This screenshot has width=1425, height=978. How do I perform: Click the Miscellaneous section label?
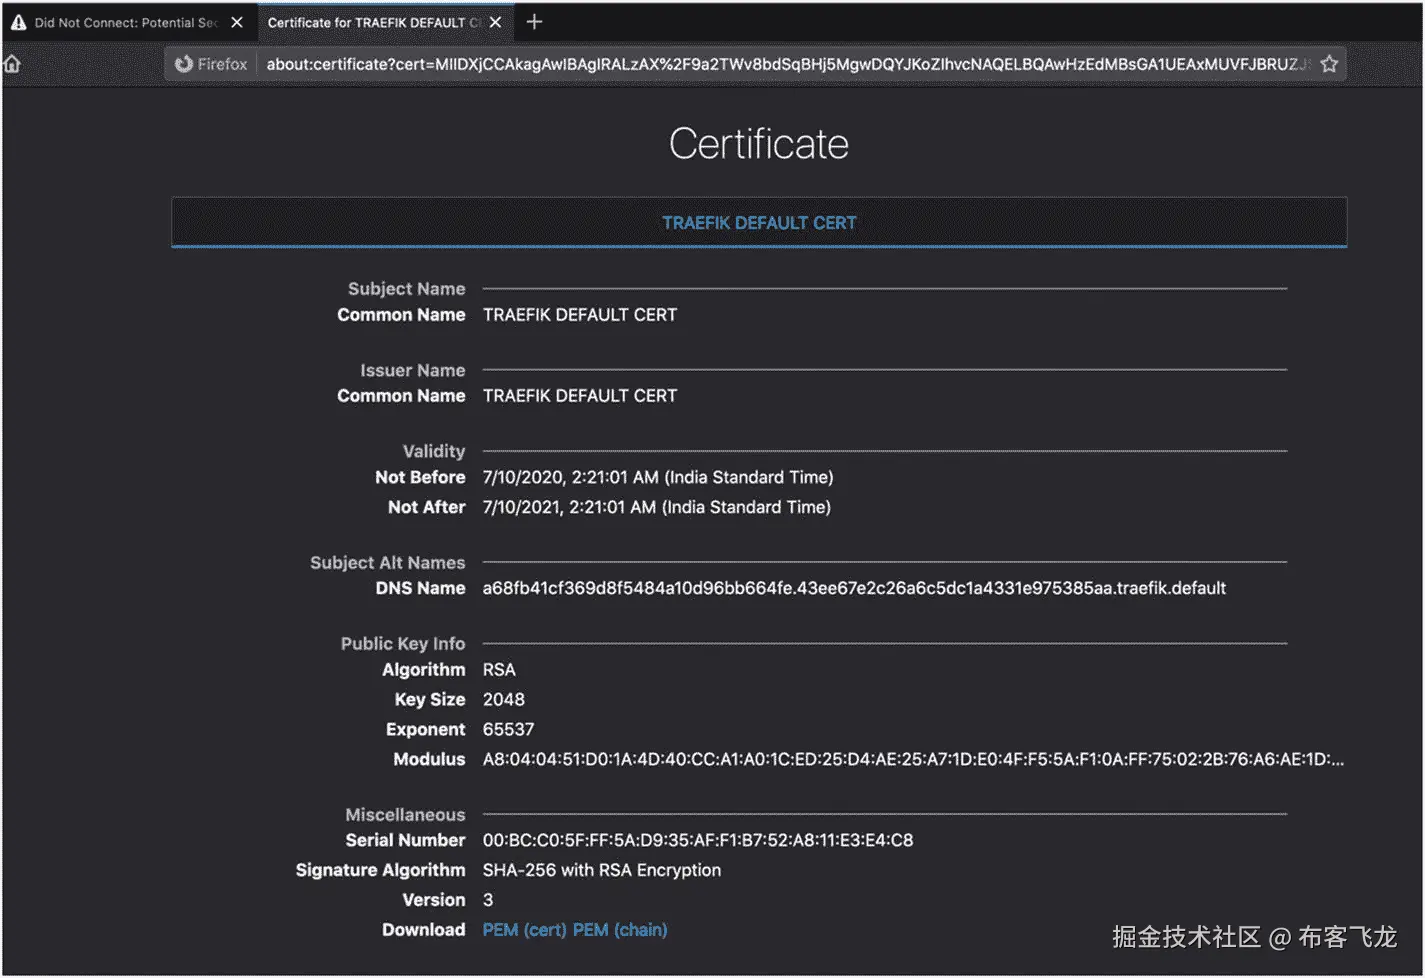point(406,815)
